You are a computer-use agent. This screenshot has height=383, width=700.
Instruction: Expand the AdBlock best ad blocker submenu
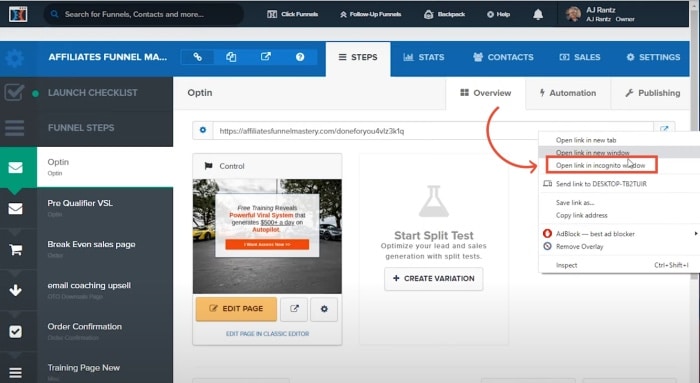(x=620, y=234)
